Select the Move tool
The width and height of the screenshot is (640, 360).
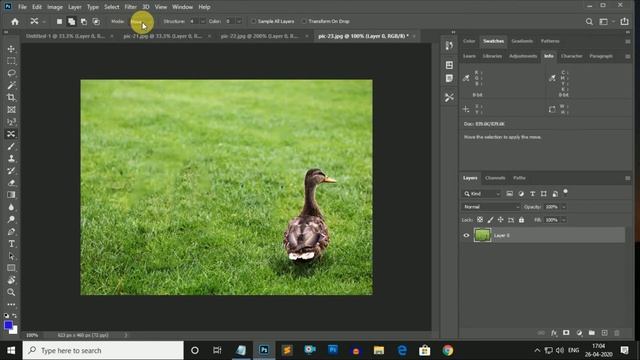pyautogui.click(x=11, y=49)
